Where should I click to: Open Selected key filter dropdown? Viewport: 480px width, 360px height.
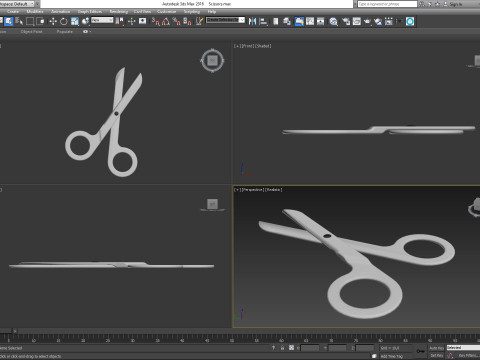(463, 348)
